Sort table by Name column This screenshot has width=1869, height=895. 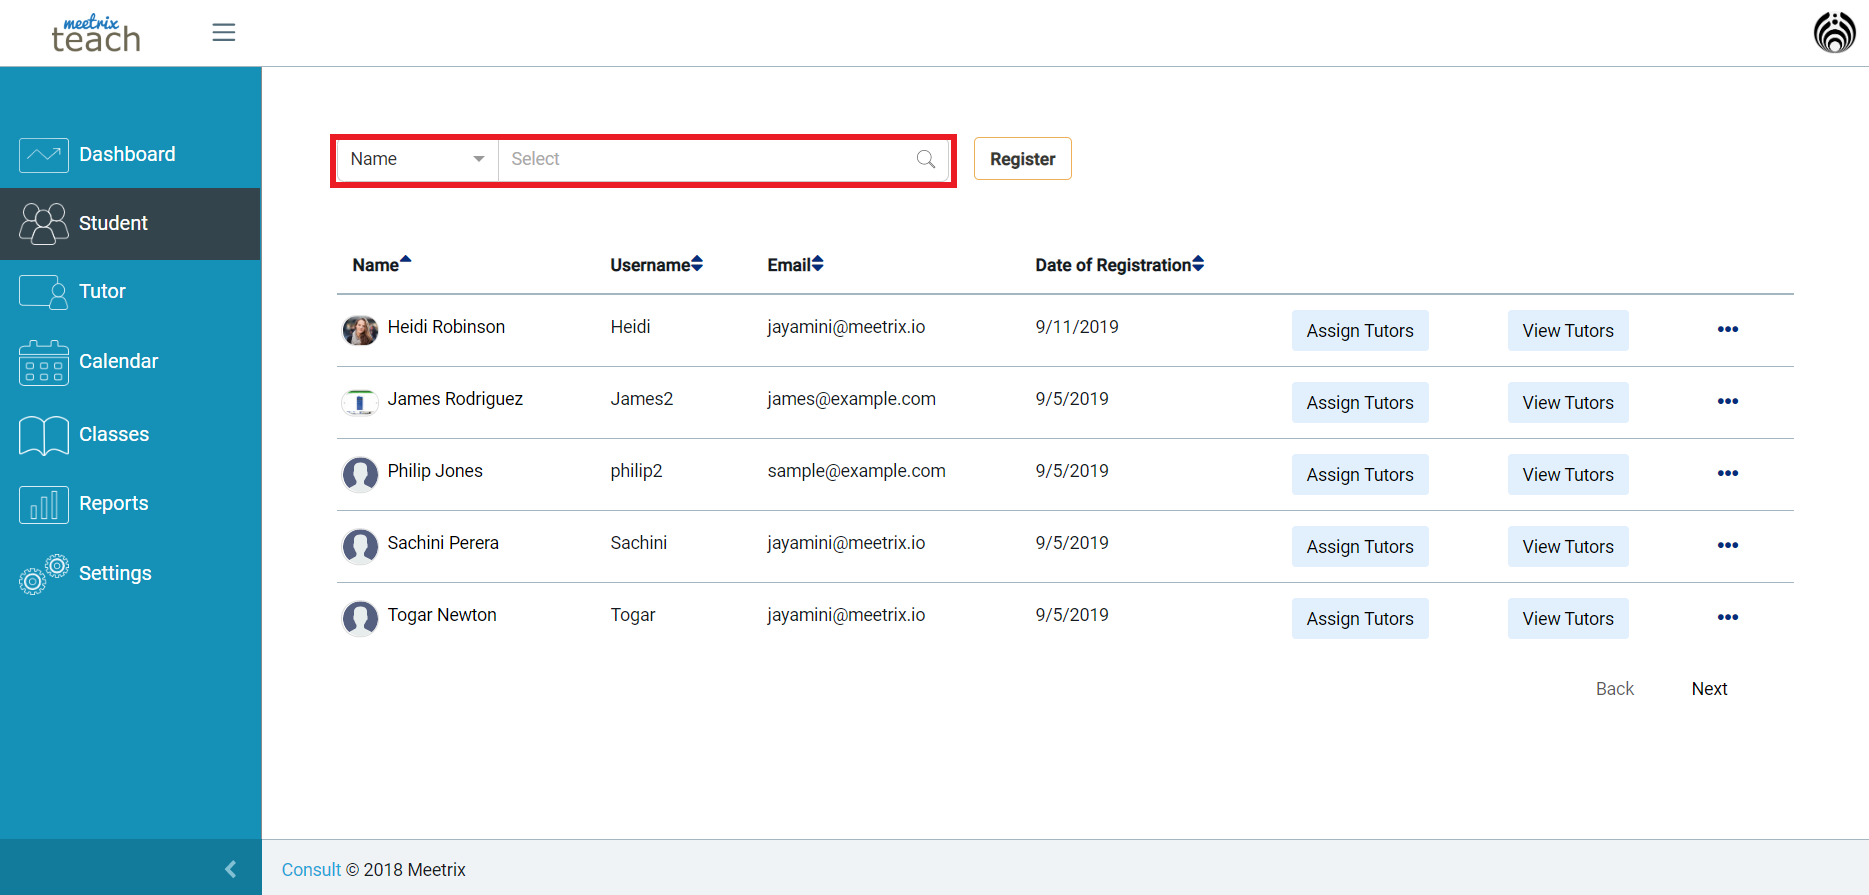382,265
